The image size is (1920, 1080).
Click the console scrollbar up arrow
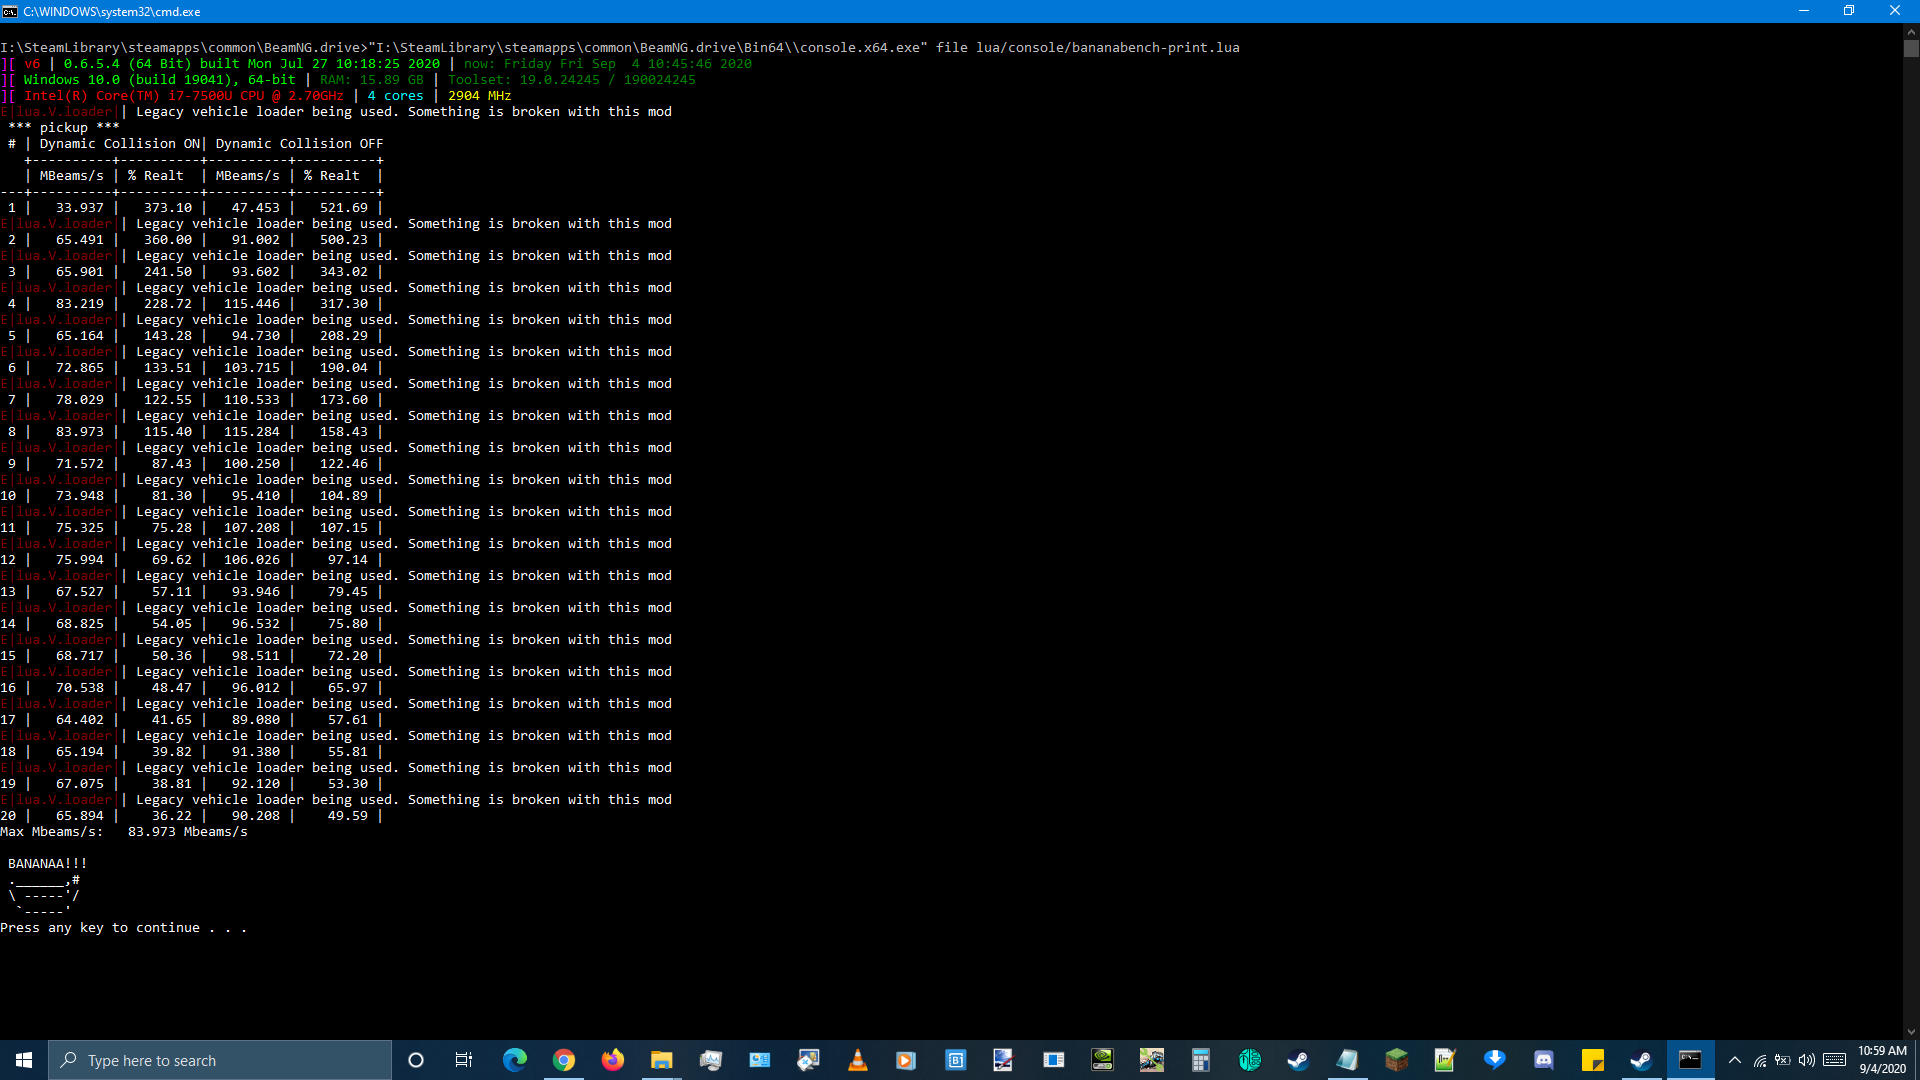pos(1911,31)
